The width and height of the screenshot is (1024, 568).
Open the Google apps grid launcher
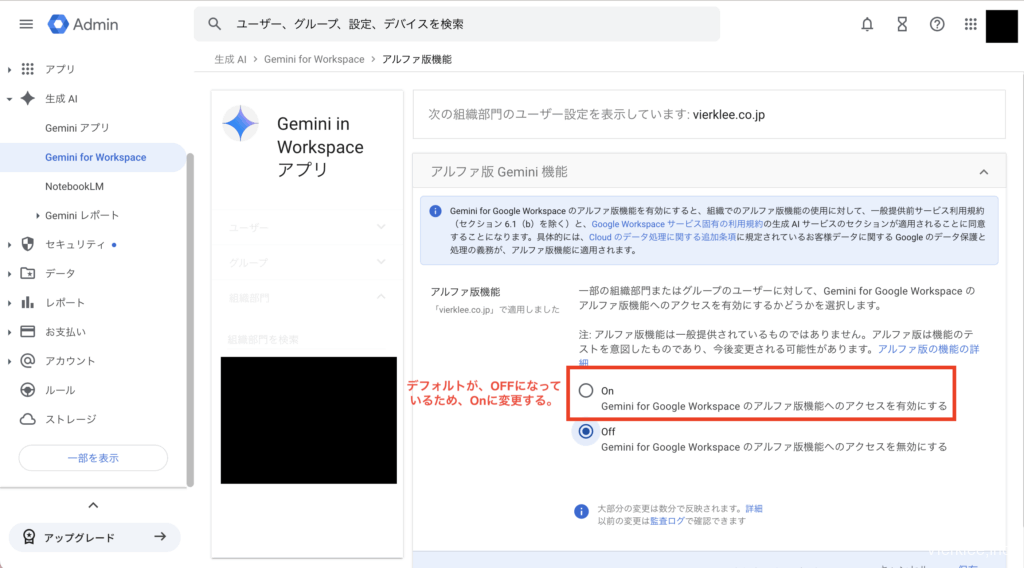pos(970,24)
